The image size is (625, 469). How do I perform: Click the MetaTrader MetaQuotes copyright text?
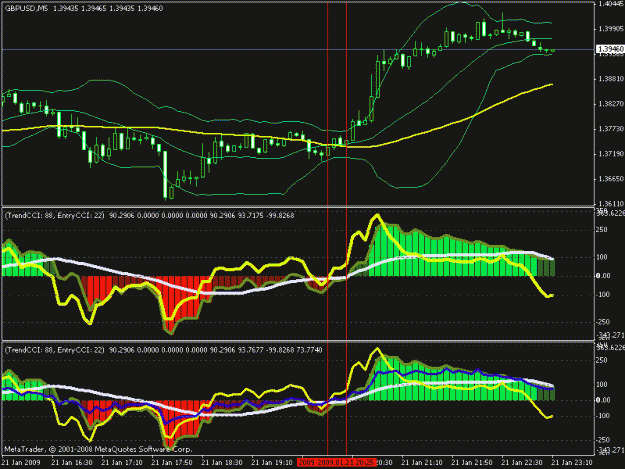tap(98, 449)
